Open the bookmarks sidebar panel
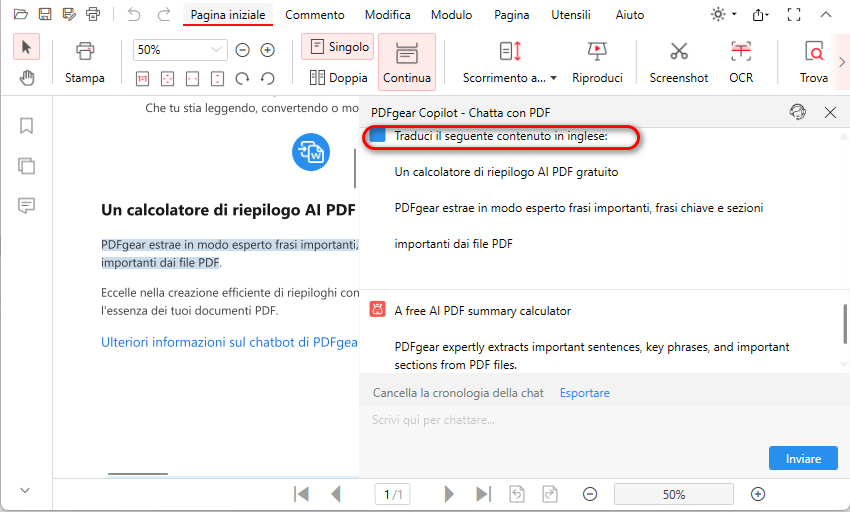The width and height of the screenshot is (850, 512). (x=26, y=126)
